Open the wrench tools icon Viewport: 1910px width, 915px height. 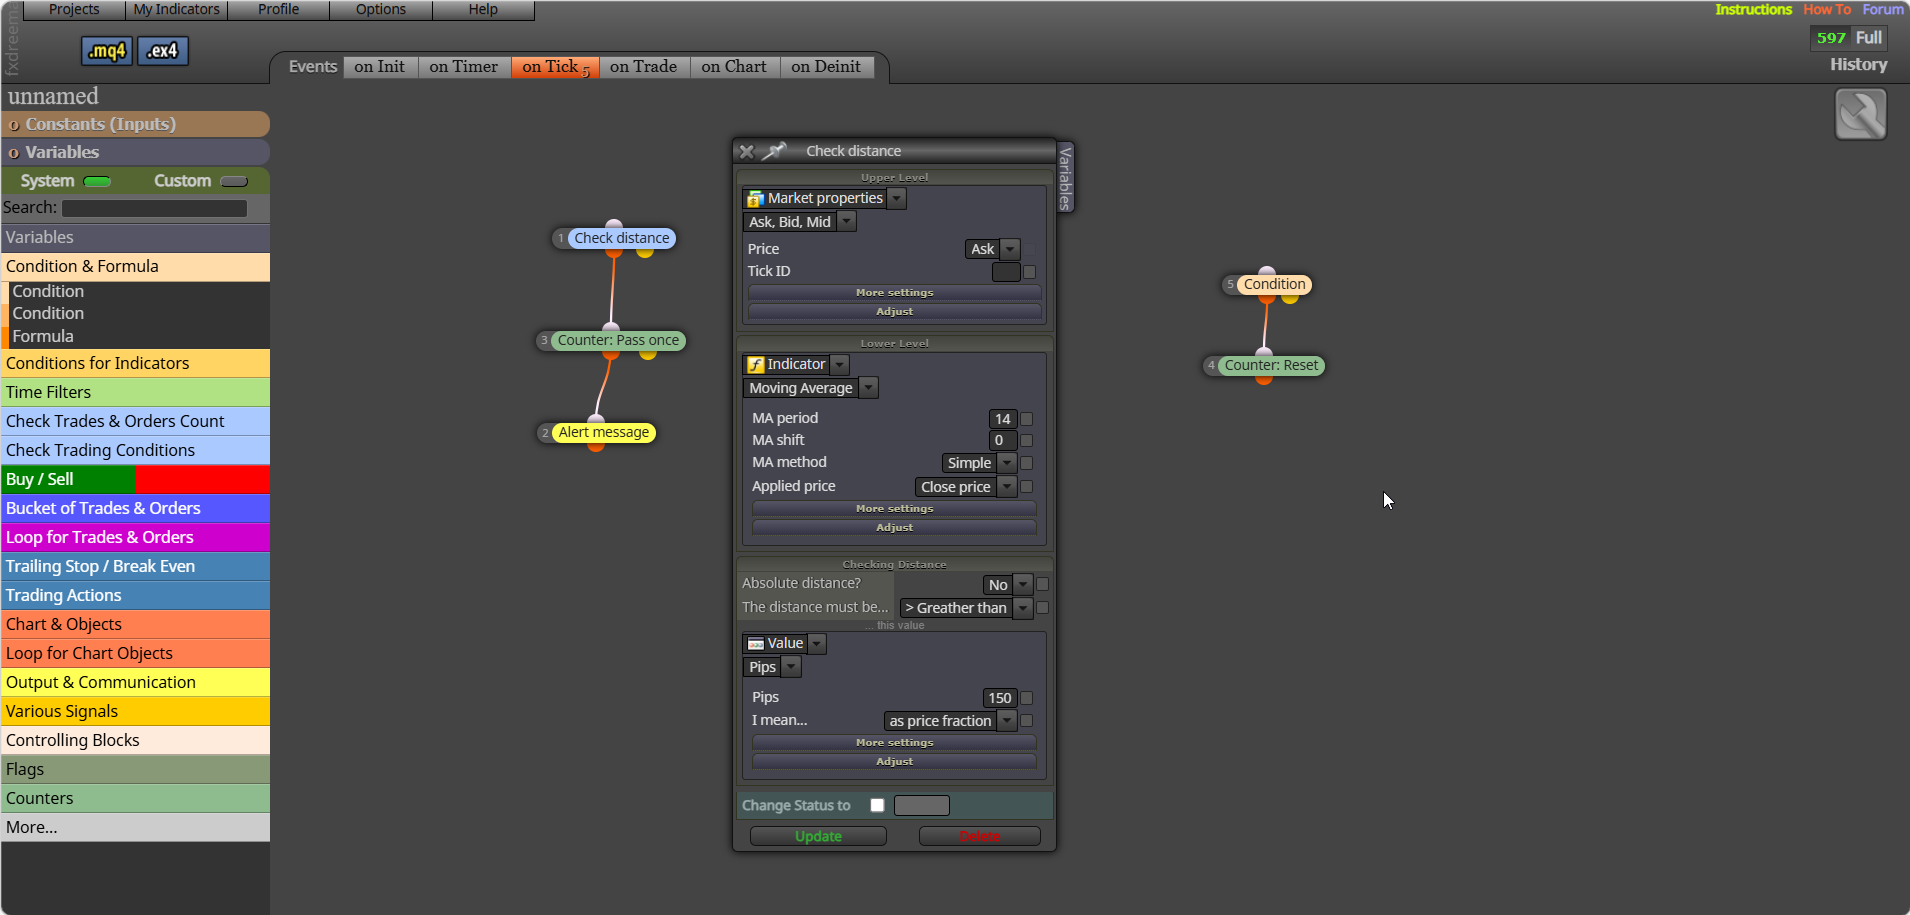1861,114
